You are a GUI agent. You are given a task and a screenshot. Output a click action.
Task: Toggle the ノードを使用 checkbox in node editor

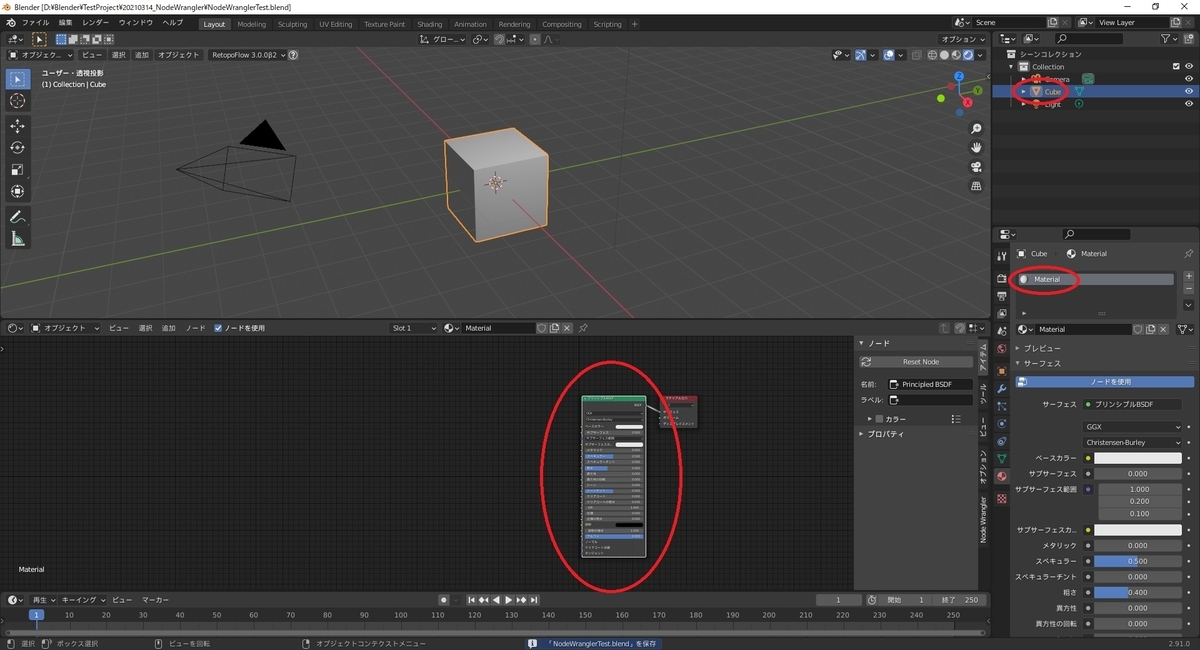219,328
